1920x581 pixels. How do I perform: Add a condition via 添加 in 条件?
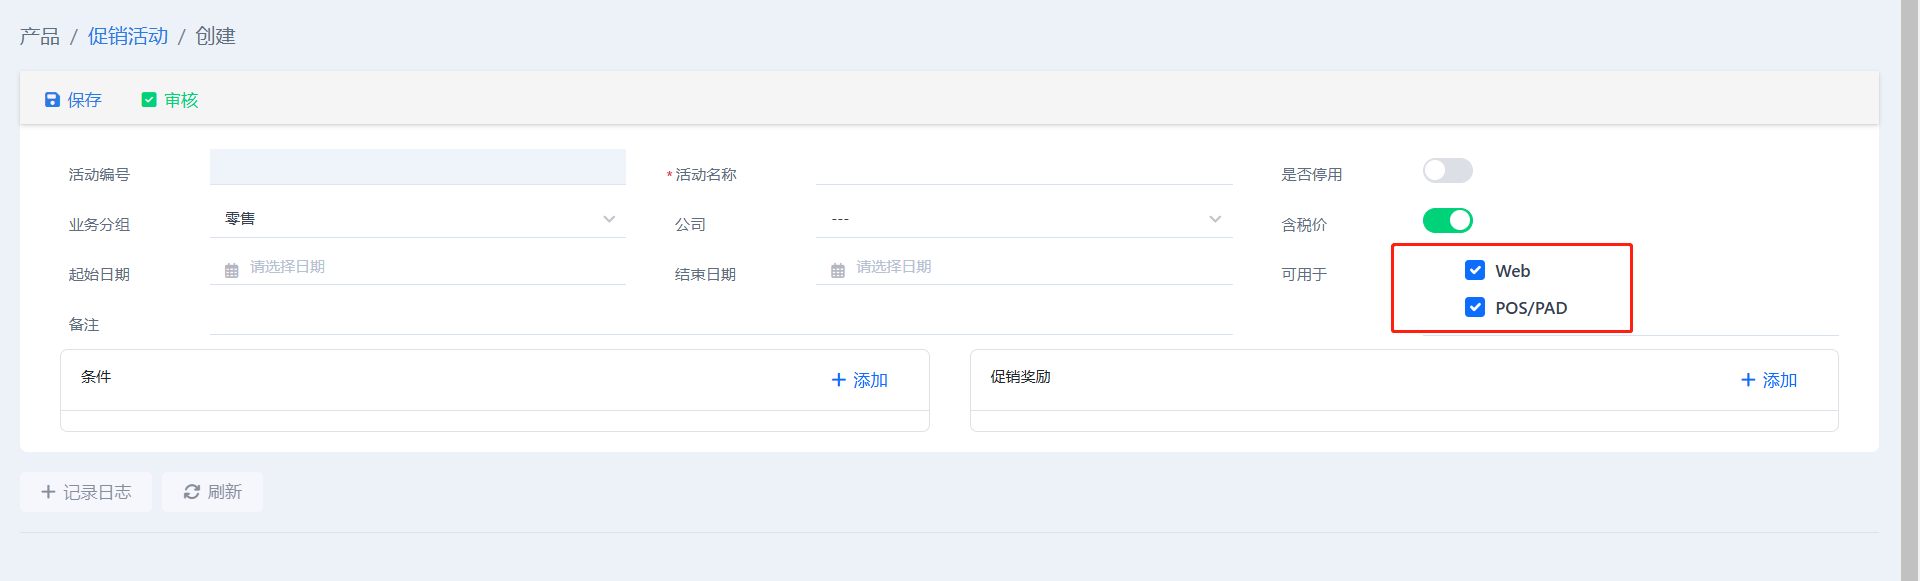(x=860, y=380)
